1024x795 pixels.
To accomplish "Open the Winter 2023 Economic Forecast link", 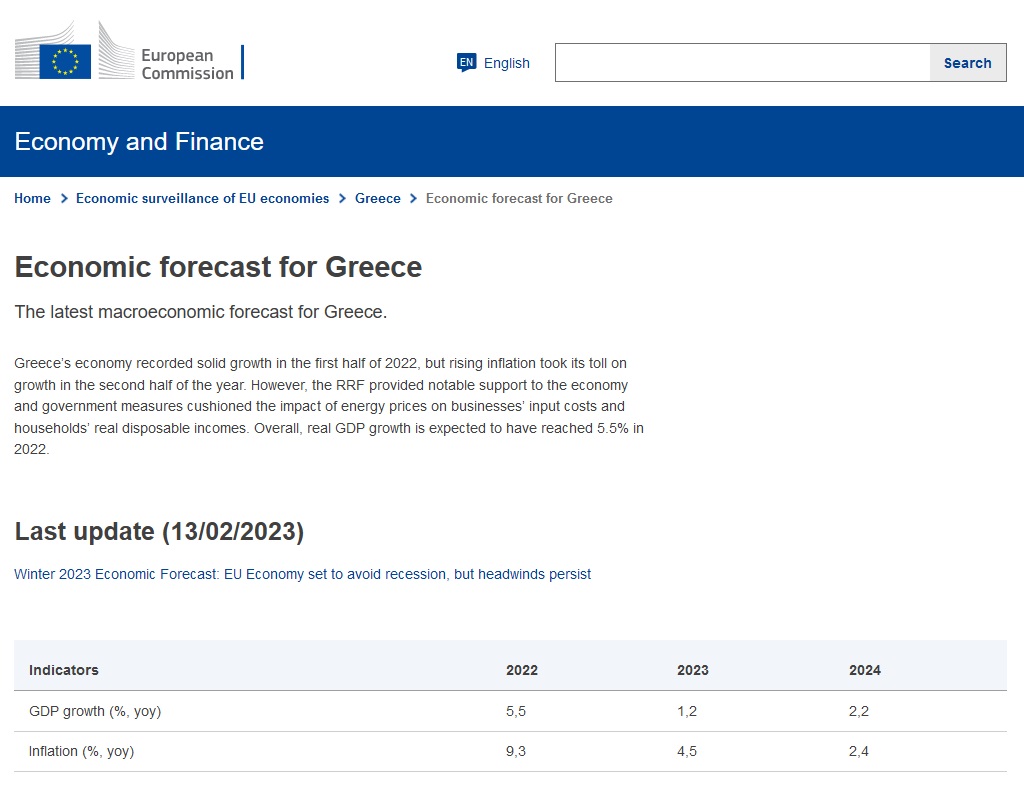I will (x=302, y=575).
